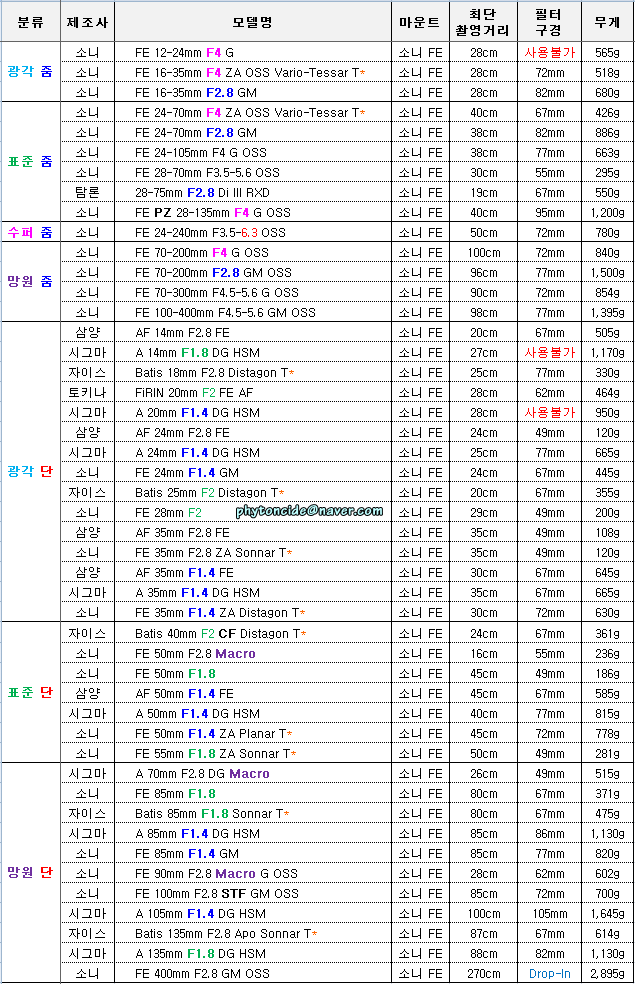
Task: Click model FE 55mm F1.8 ZA Sonnar T*
Action: [216, 754]
